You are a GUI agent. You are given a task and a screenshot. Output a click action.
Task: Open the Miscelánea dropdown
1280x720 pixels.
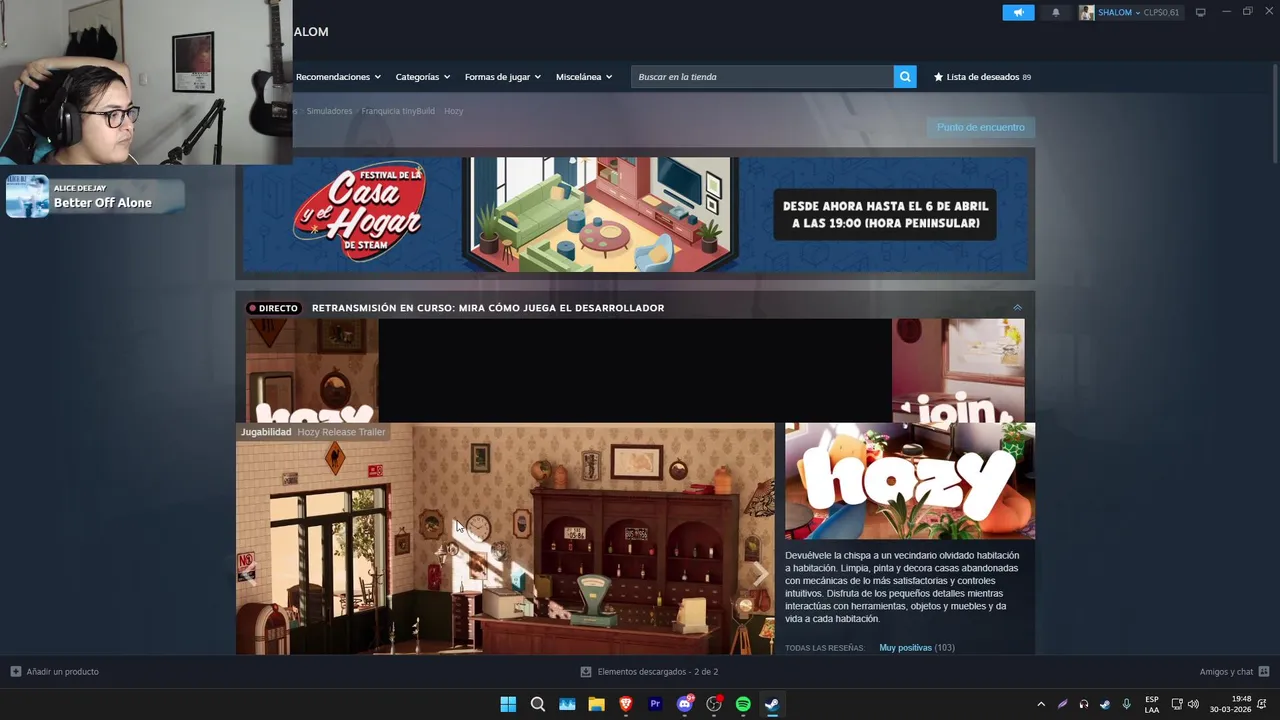tap(584, 77)
